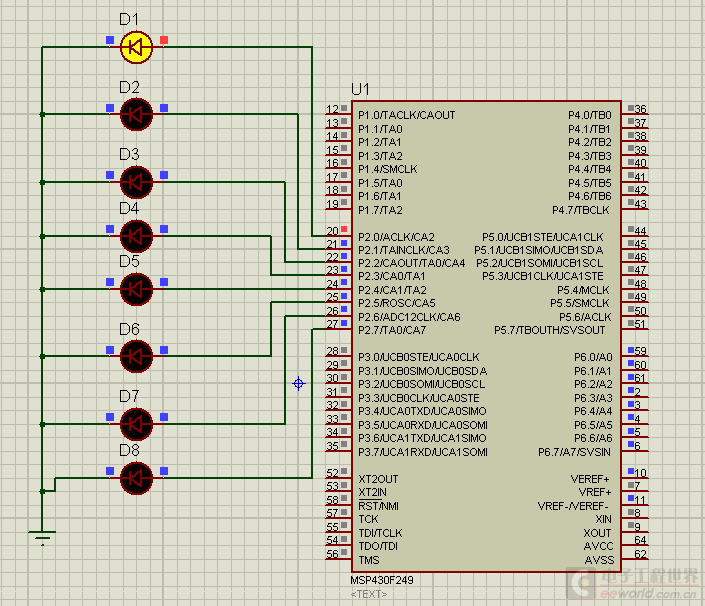The width and height of the screenshot is (705, 606).
Task: Click pin number 56 on chip U1
Action: coord(332,553)
